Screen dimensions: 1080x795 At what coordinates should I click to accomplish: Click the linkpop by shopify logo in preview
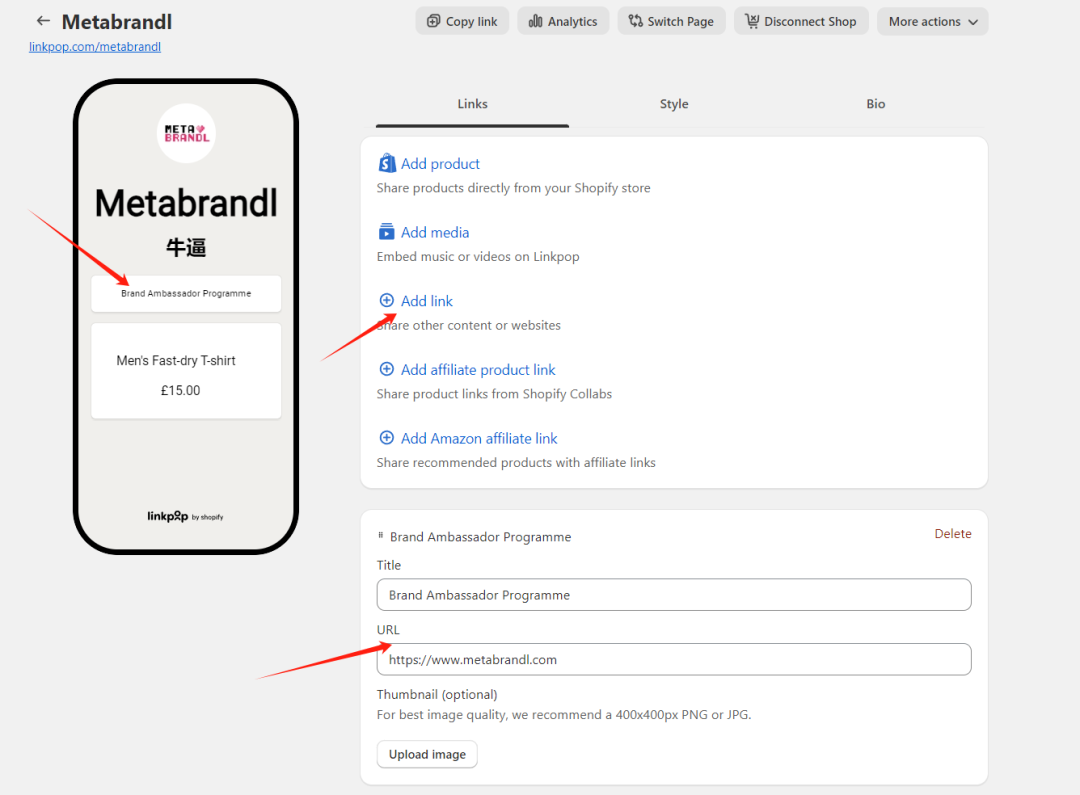185,516
